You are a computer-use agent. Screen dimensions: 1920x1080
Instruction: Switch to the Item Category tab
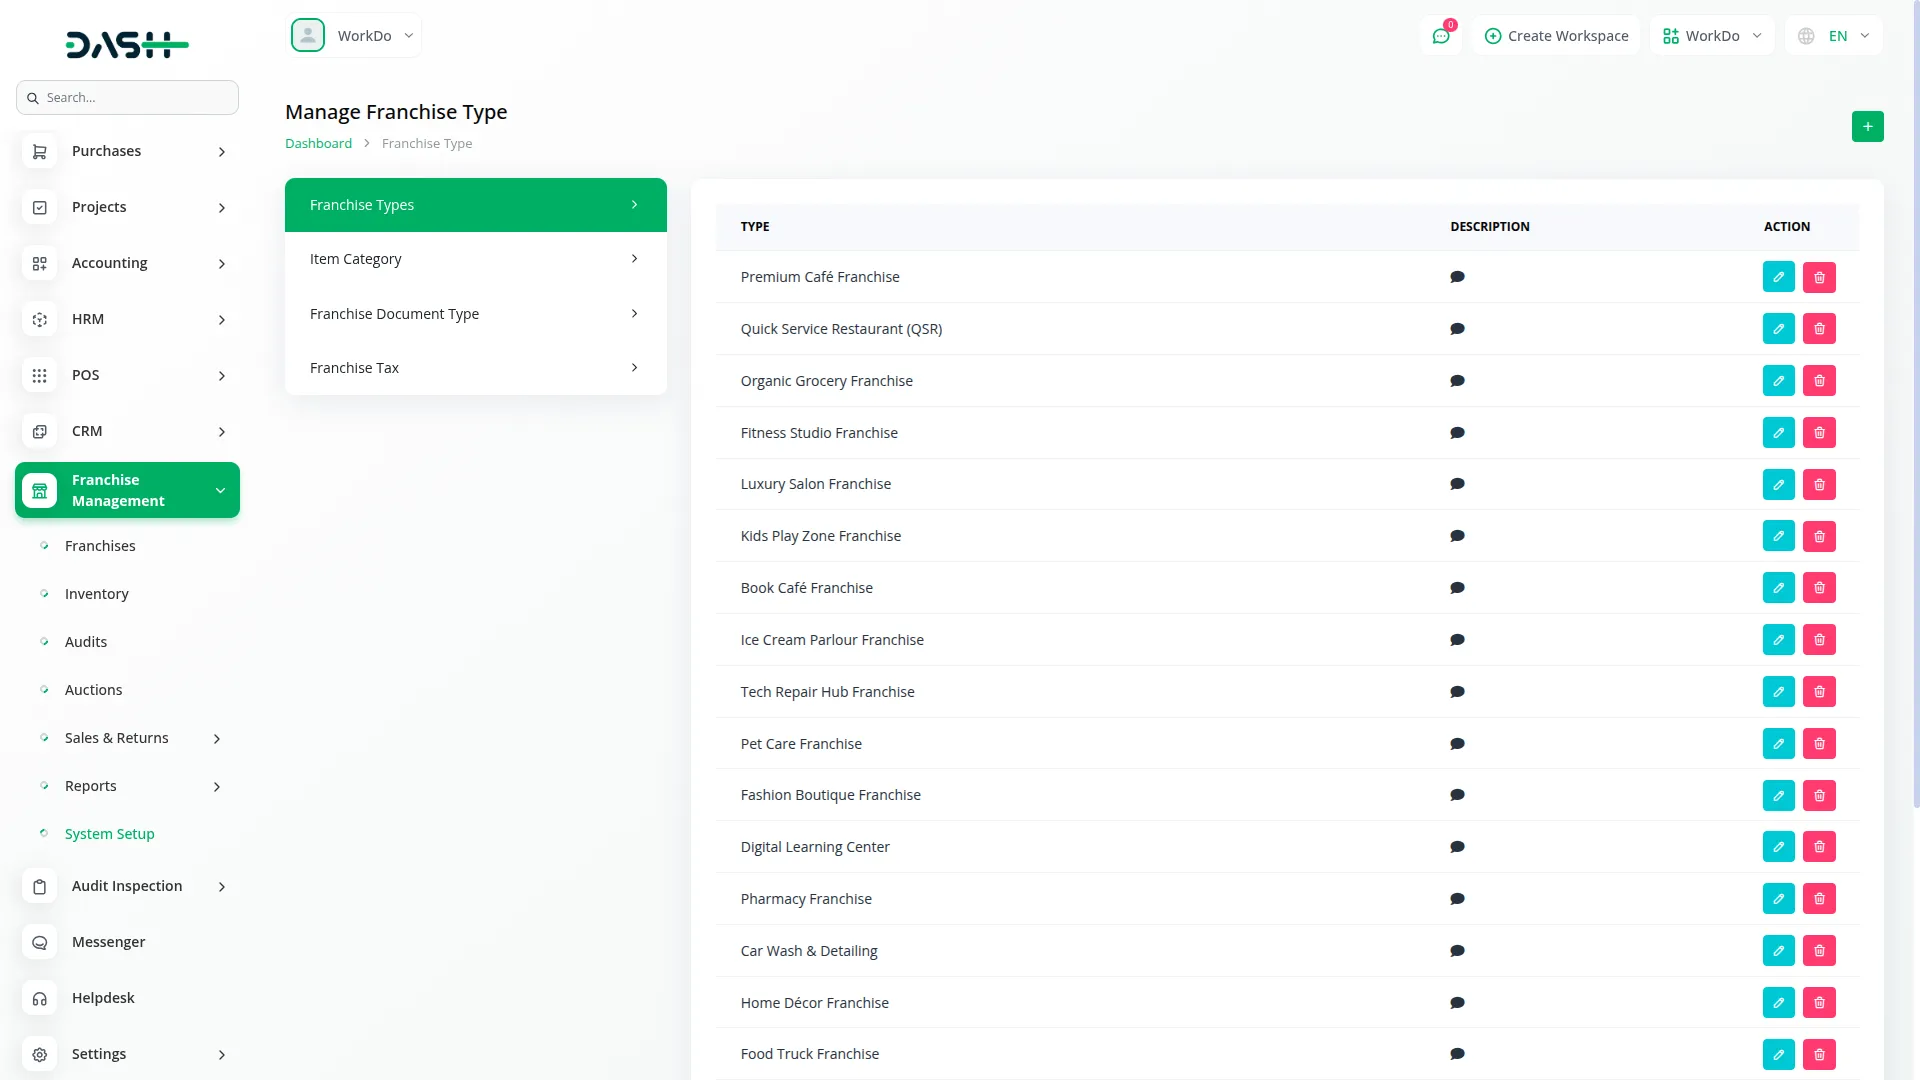[x=475, y=259]
